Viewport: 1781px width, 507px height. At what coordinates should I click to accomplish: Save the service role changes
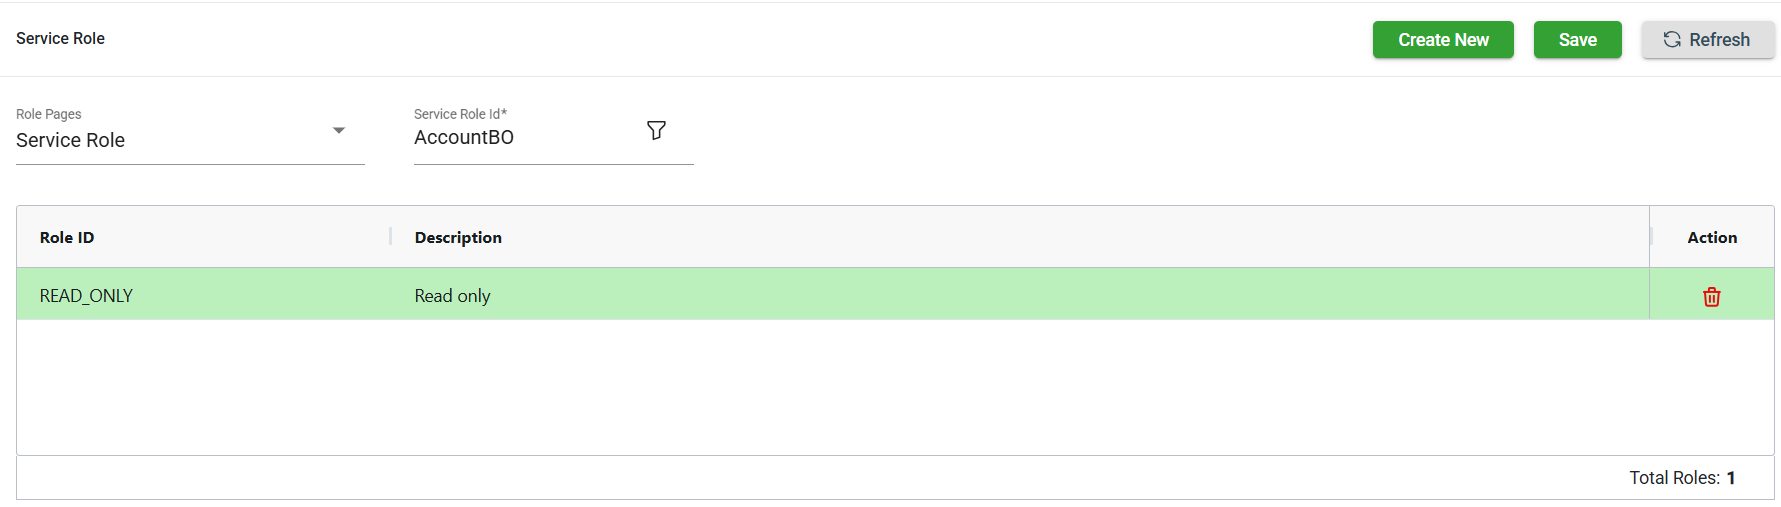(x=1577, y=40)
